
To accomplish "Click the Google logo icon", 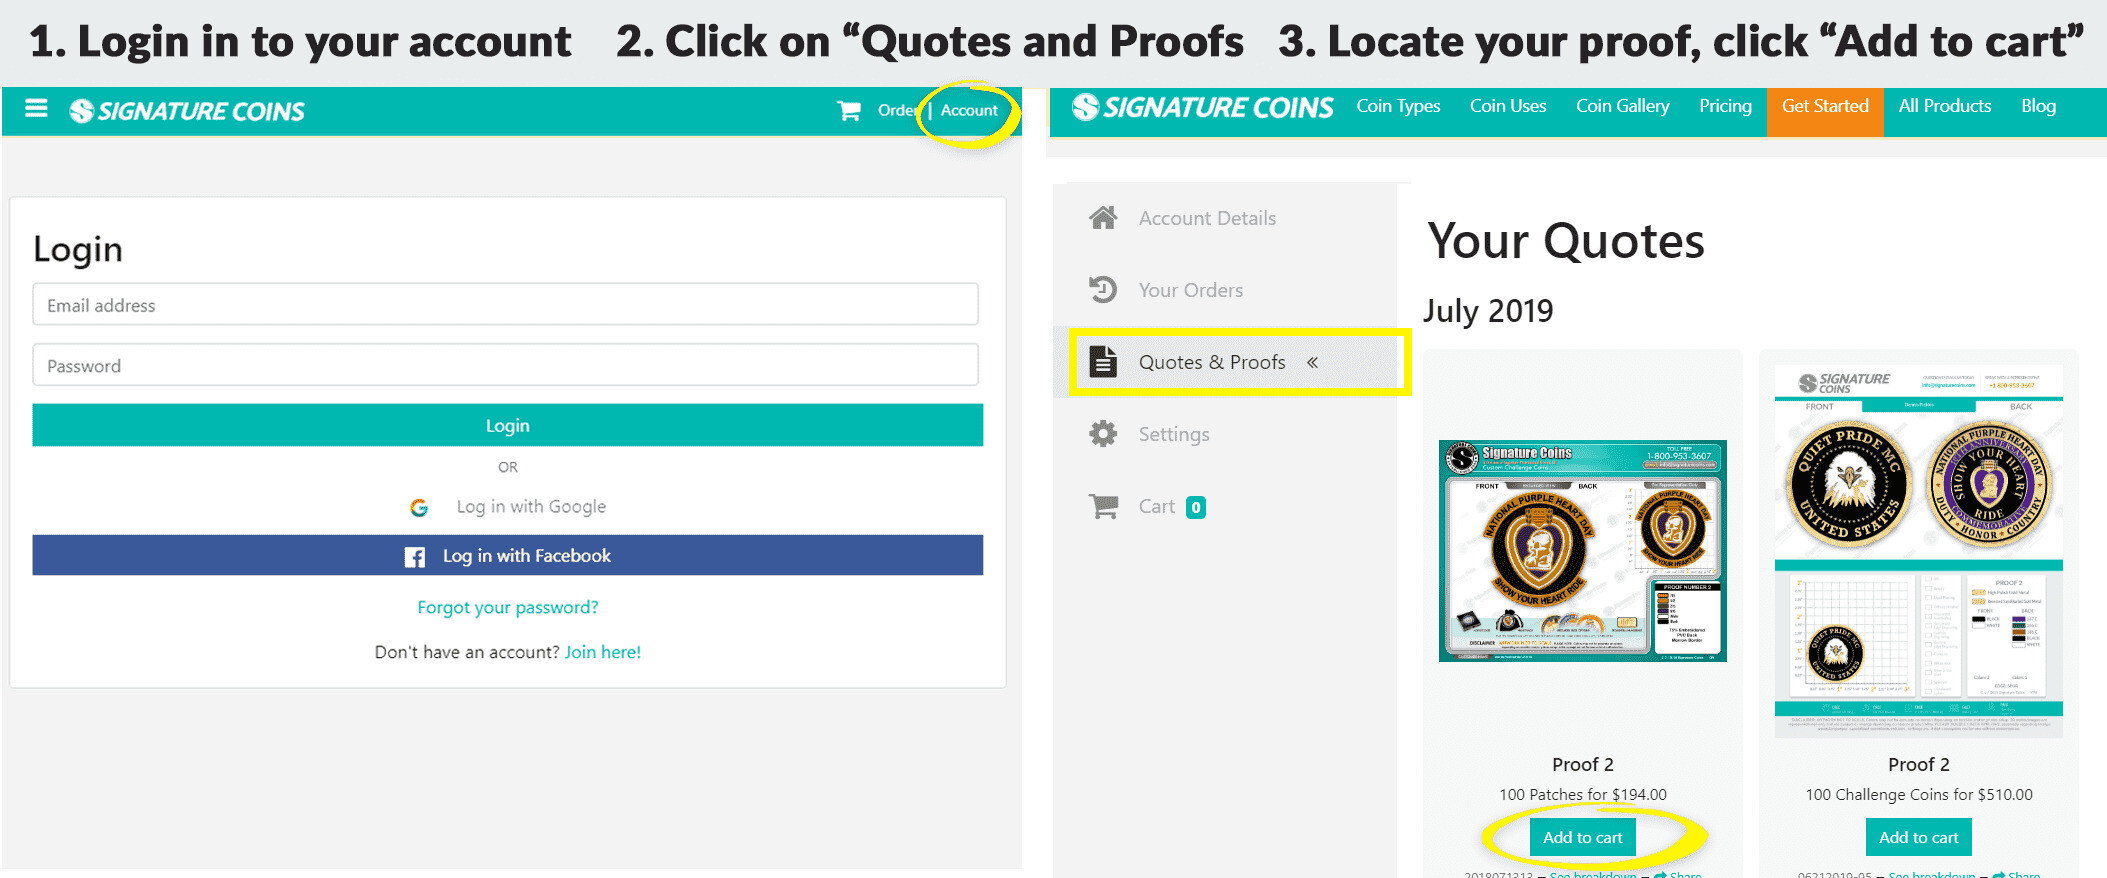I will [419, 508].
